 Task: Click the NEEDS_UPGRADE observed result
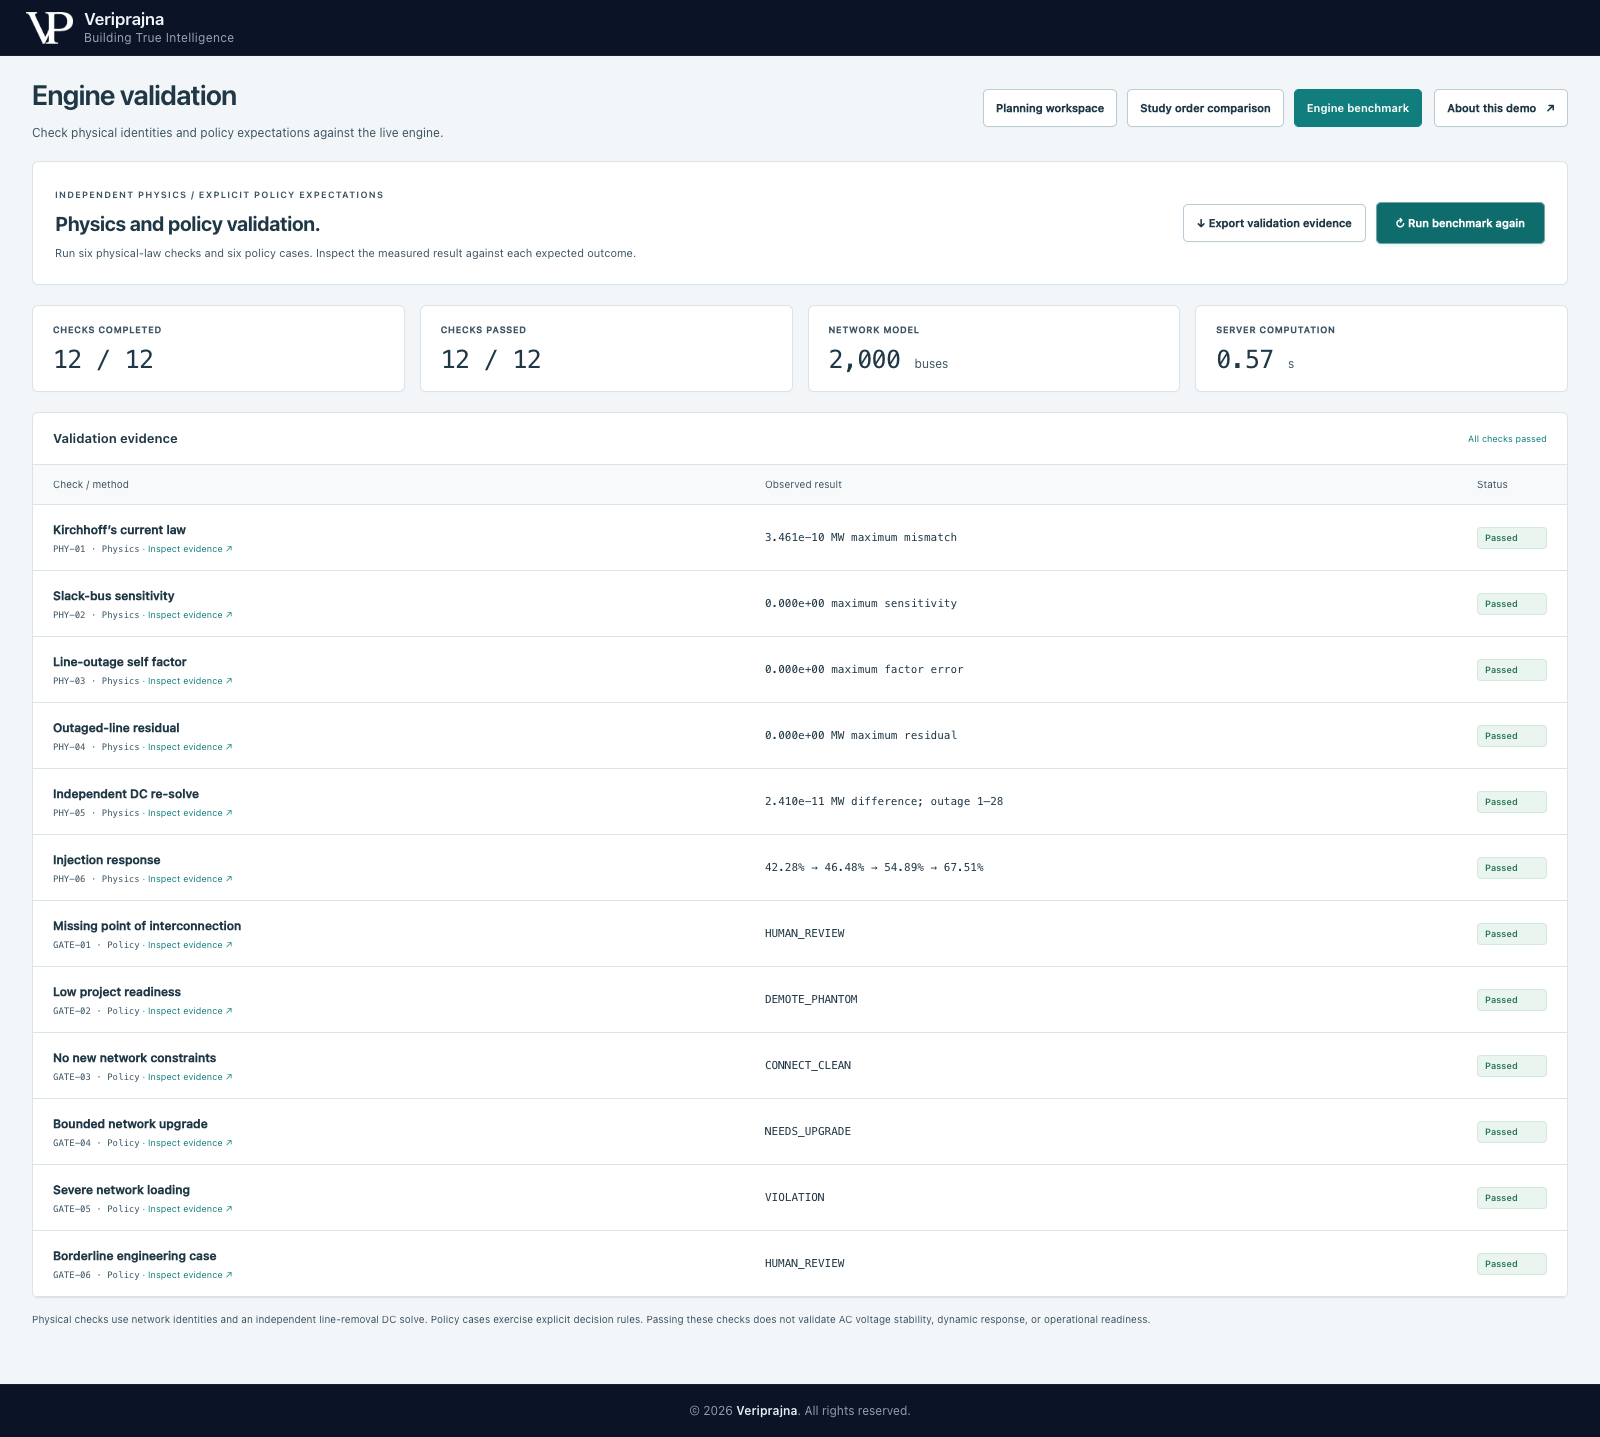(808, 1132)
